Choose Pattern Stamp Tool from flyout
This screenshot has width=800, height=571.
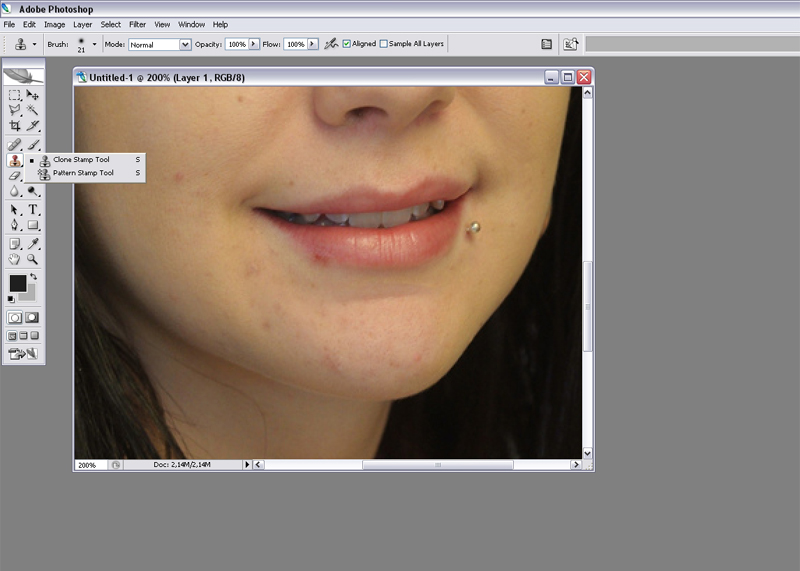[x=83, y=173]
